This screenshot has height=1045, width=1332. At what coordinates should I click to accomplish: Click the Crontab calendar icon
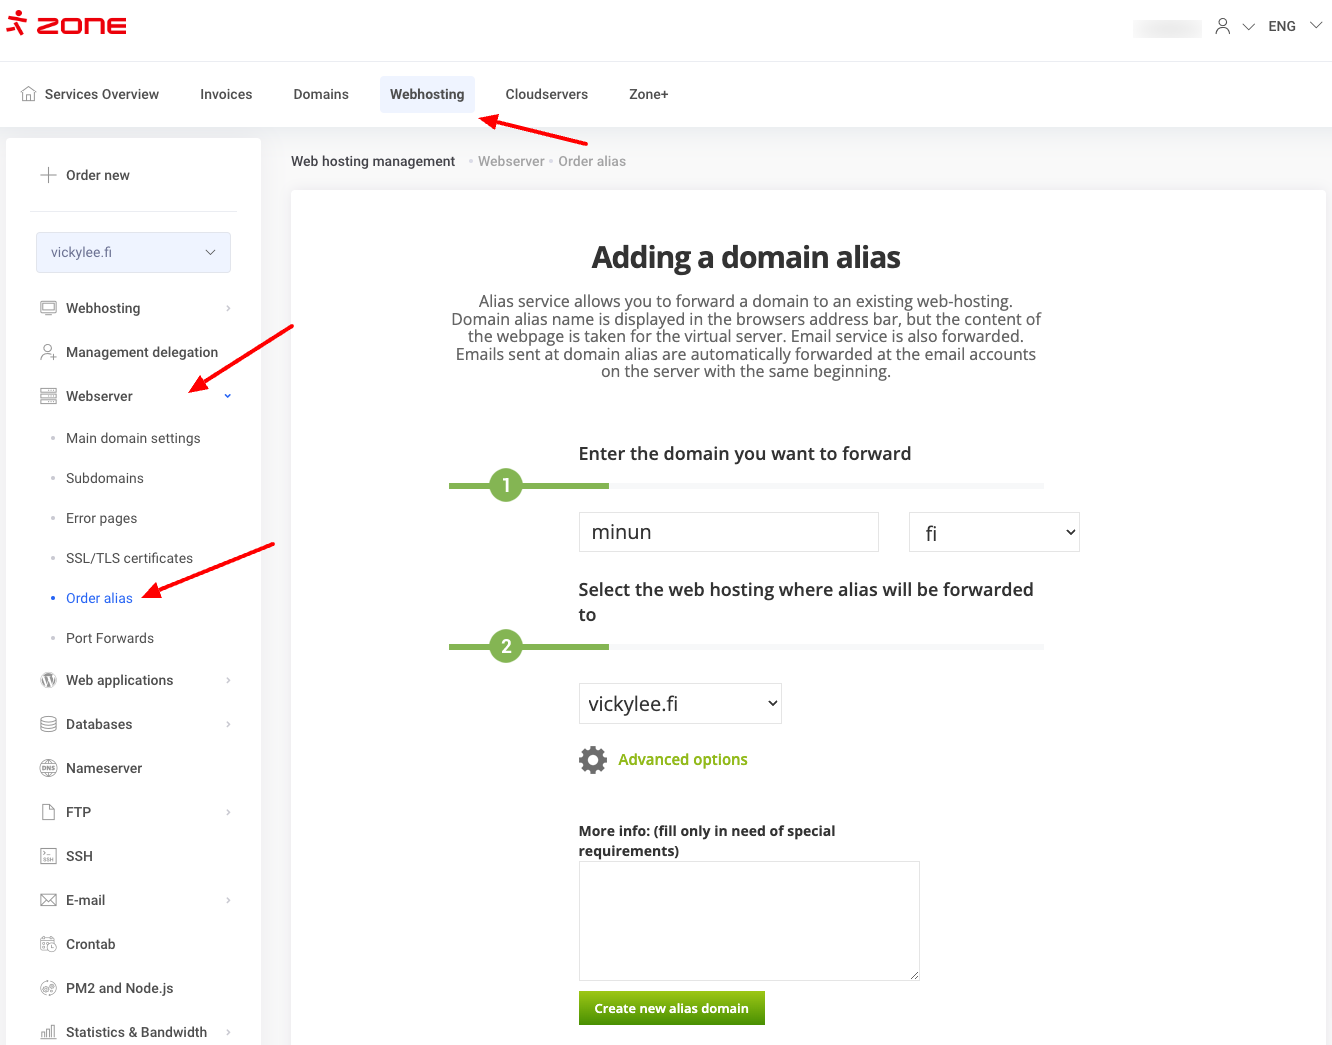tap(48, 944)
